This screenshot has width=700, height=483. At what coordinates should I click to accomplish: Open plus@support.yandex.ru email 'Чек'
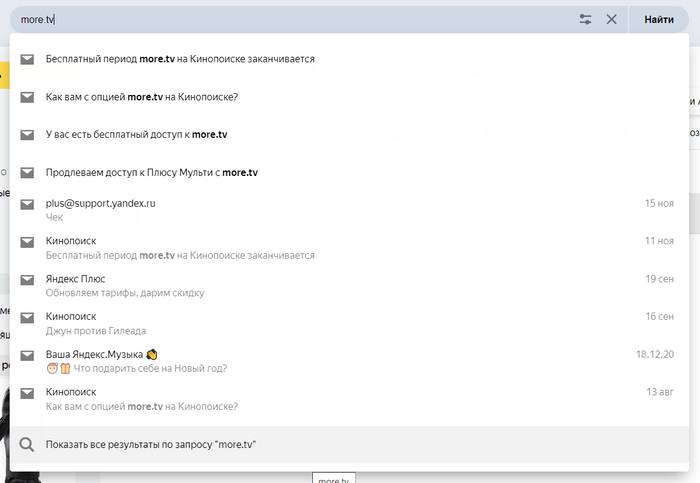pos(349,210)
